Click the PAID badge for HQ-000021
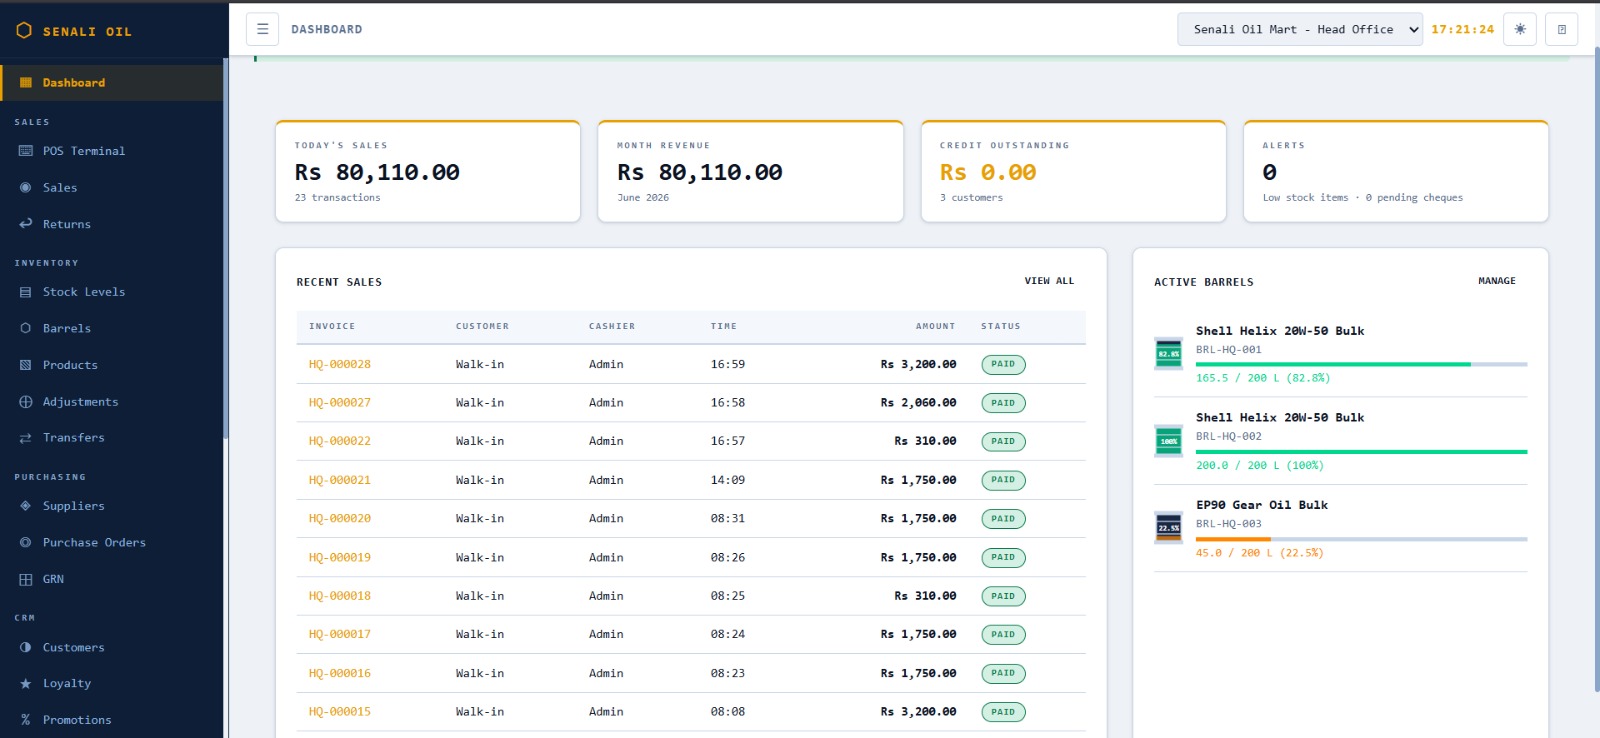This screenshot has height=738, width=1600. click(1003, 480)
